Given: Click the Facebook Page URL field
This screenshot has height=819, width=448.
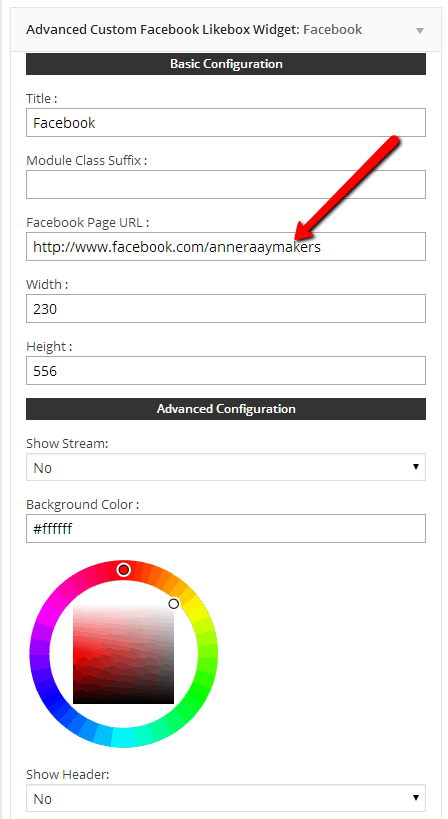Looking at the screenshot, I should pyautogui.click(x=226, y=247).
